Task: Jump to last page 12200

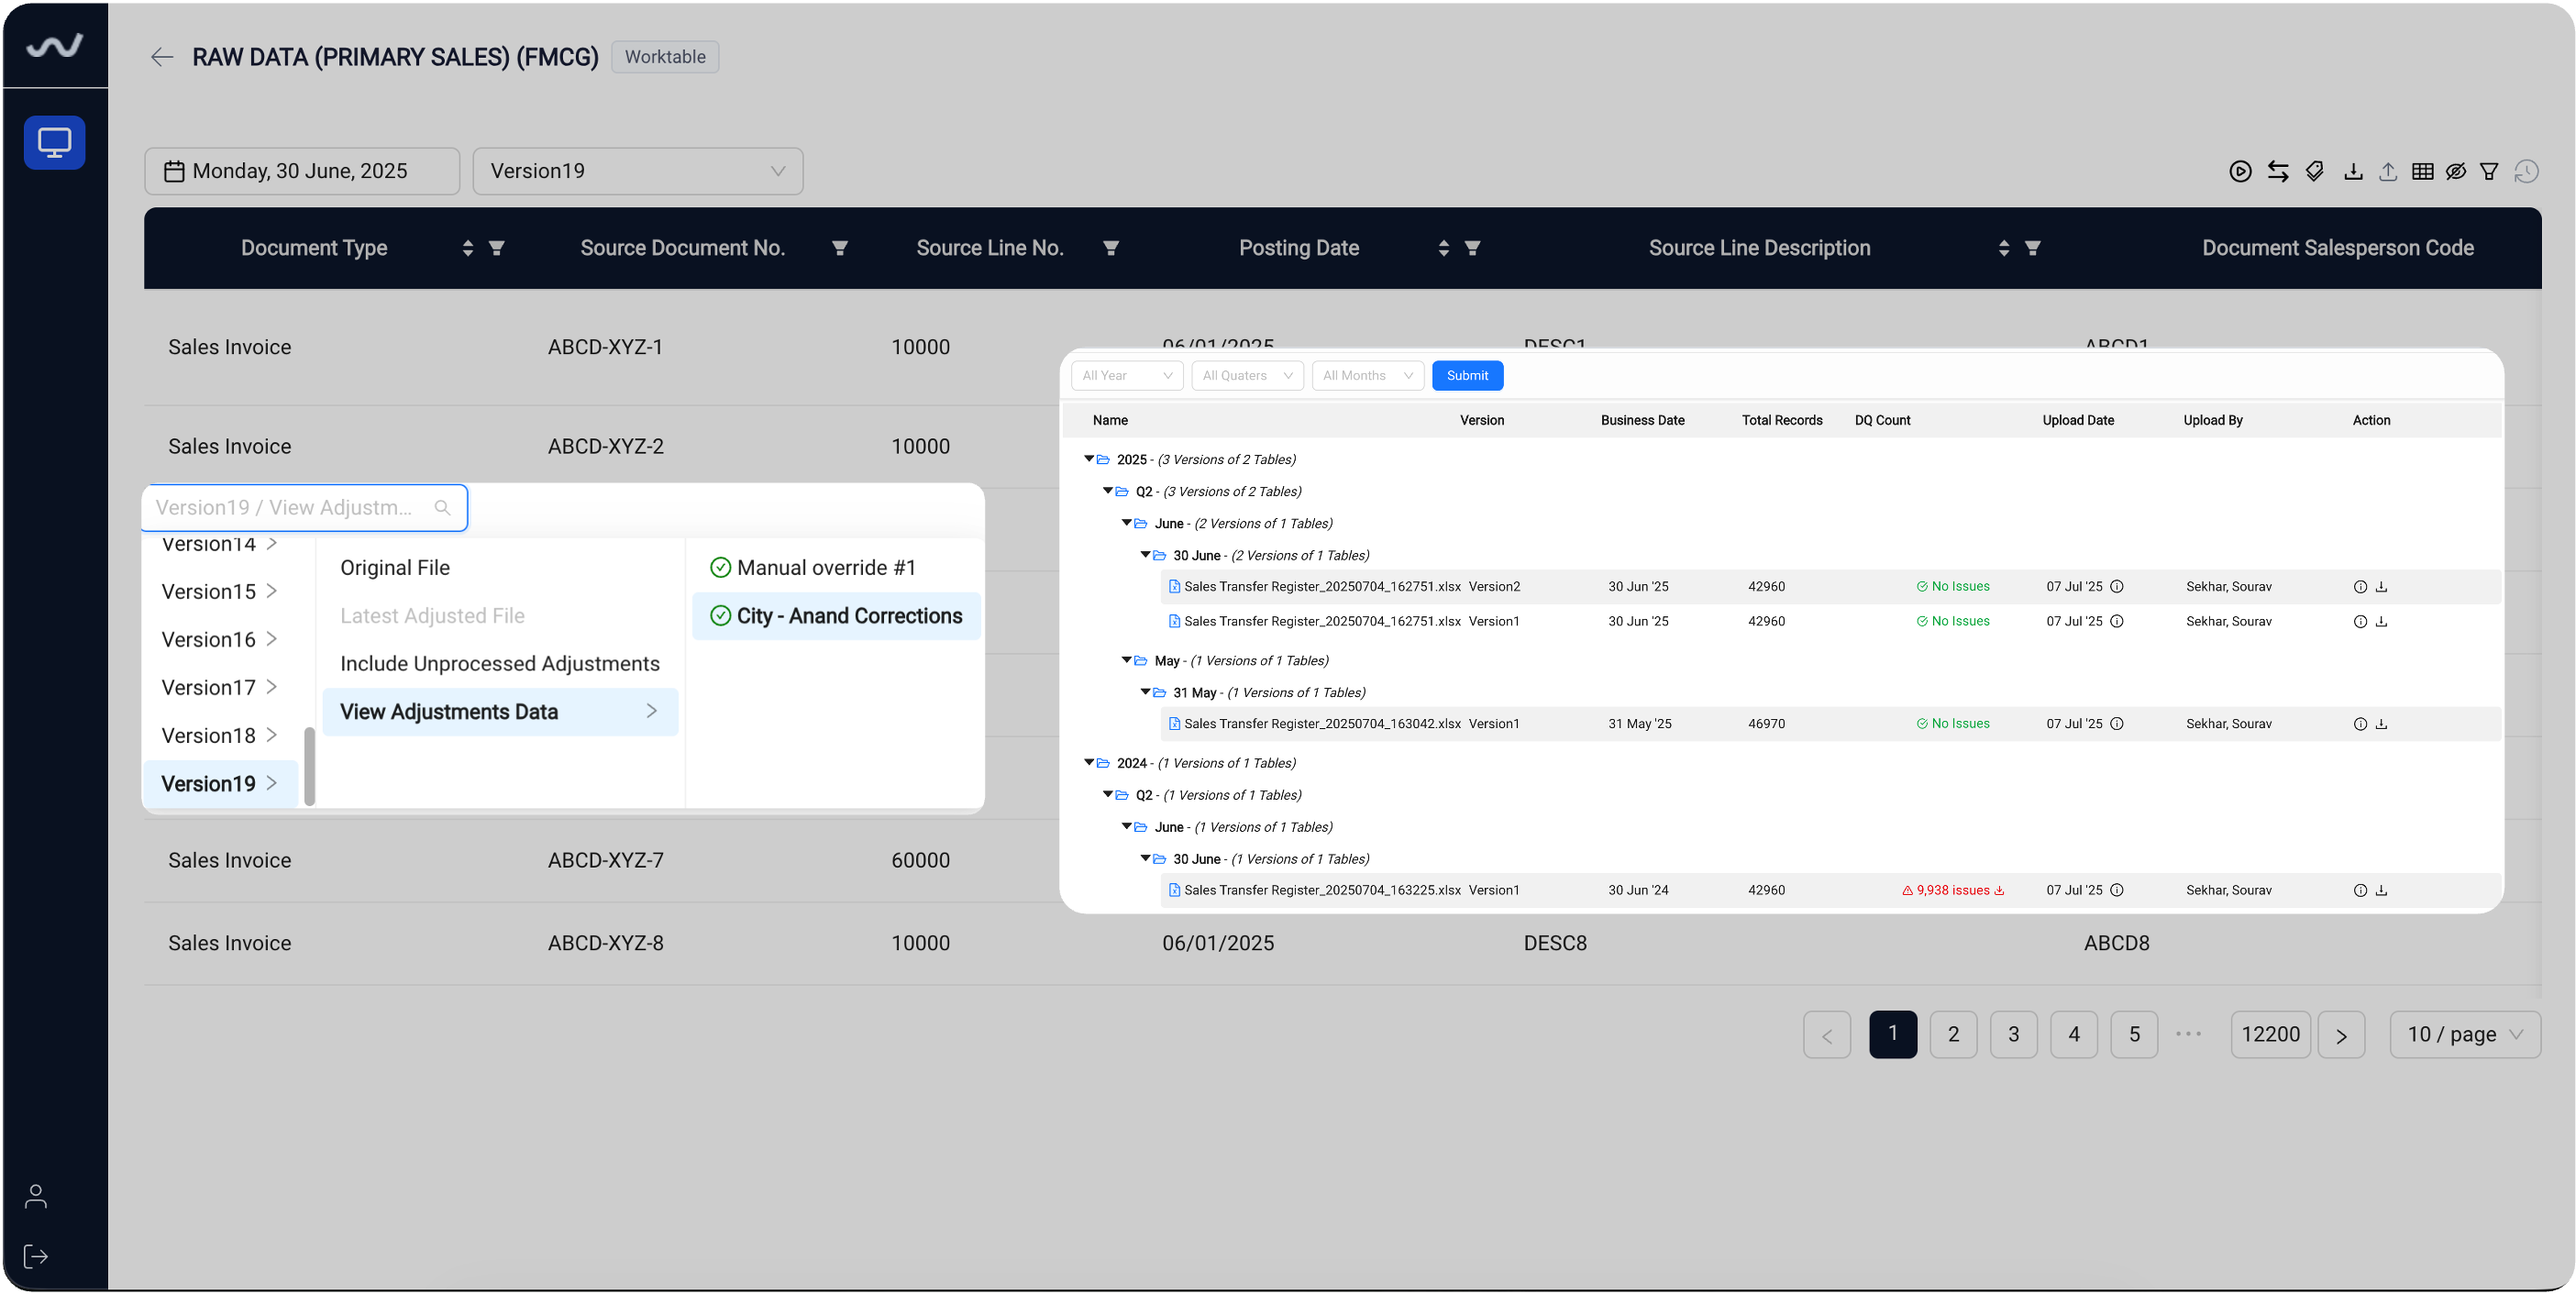Action: coord(2270,1034)
